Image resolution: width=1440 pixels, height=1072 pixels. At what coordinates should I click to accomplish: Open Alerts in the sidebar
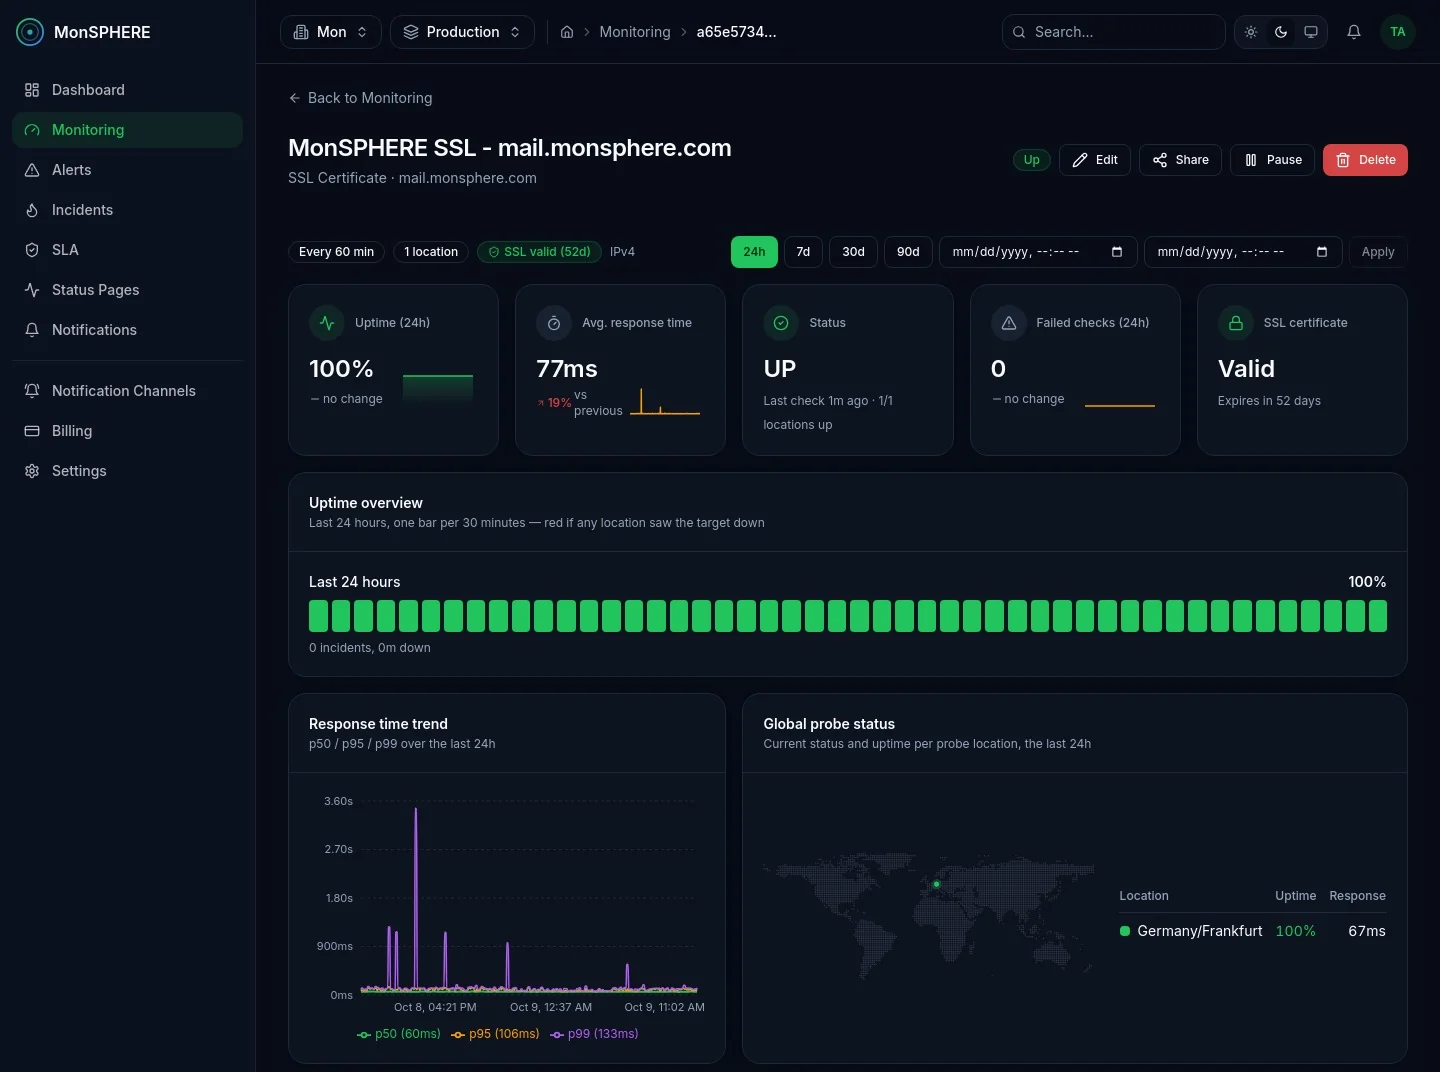[127, 170]
